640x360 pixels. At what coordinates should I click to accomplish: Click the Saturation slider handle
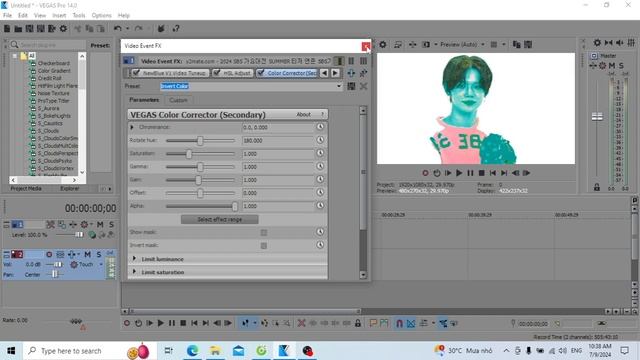point(189,153)
